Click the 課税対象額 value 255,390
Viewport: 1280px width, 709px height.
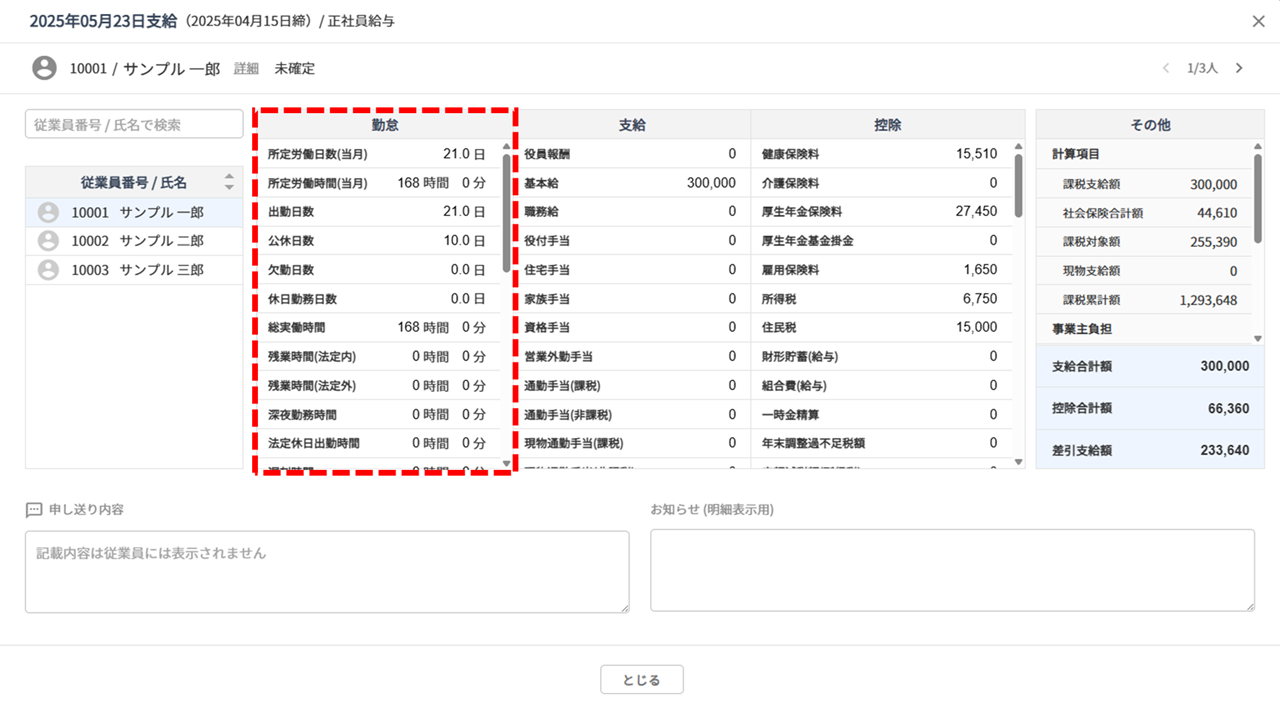coord(1213,242)
